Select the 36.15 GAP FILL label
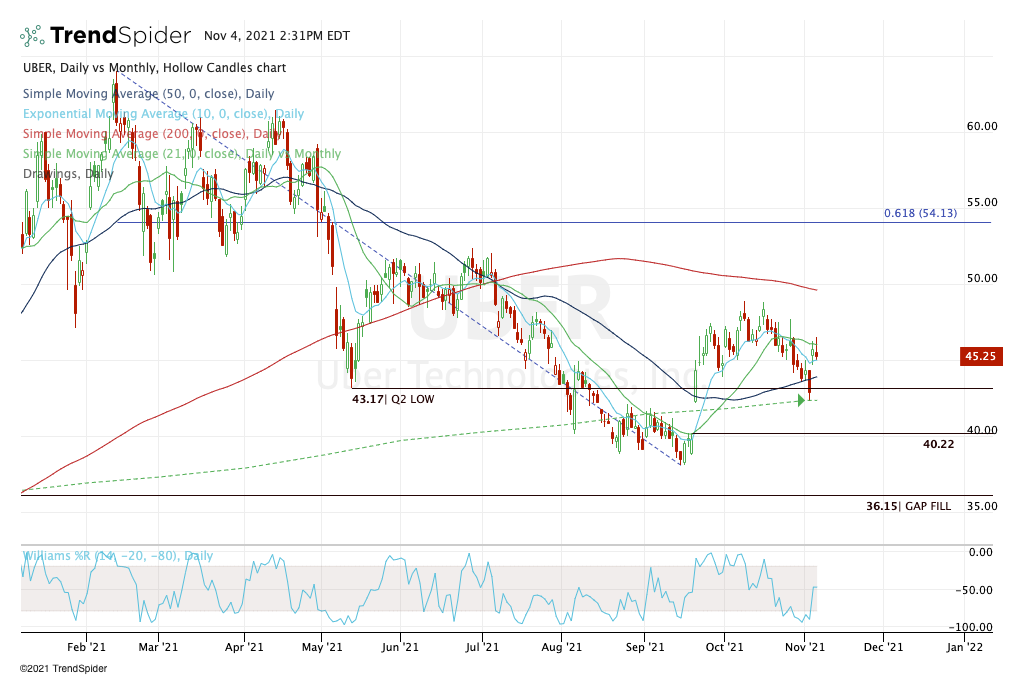Screen dimensions: 1023x678 [908, 506]
